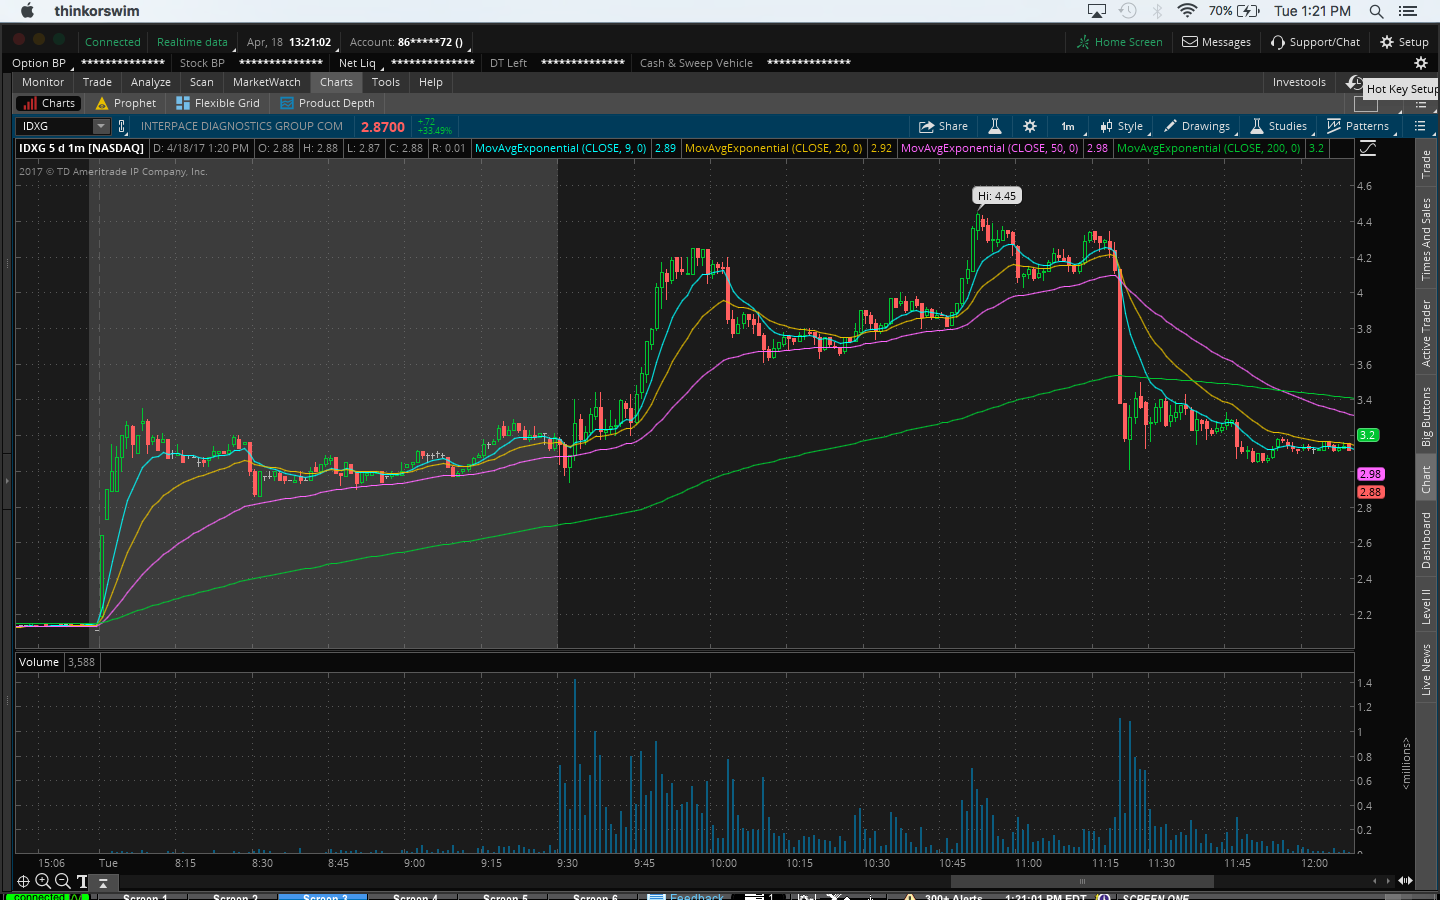Open the Net Liq dropdown

[360, 63]
